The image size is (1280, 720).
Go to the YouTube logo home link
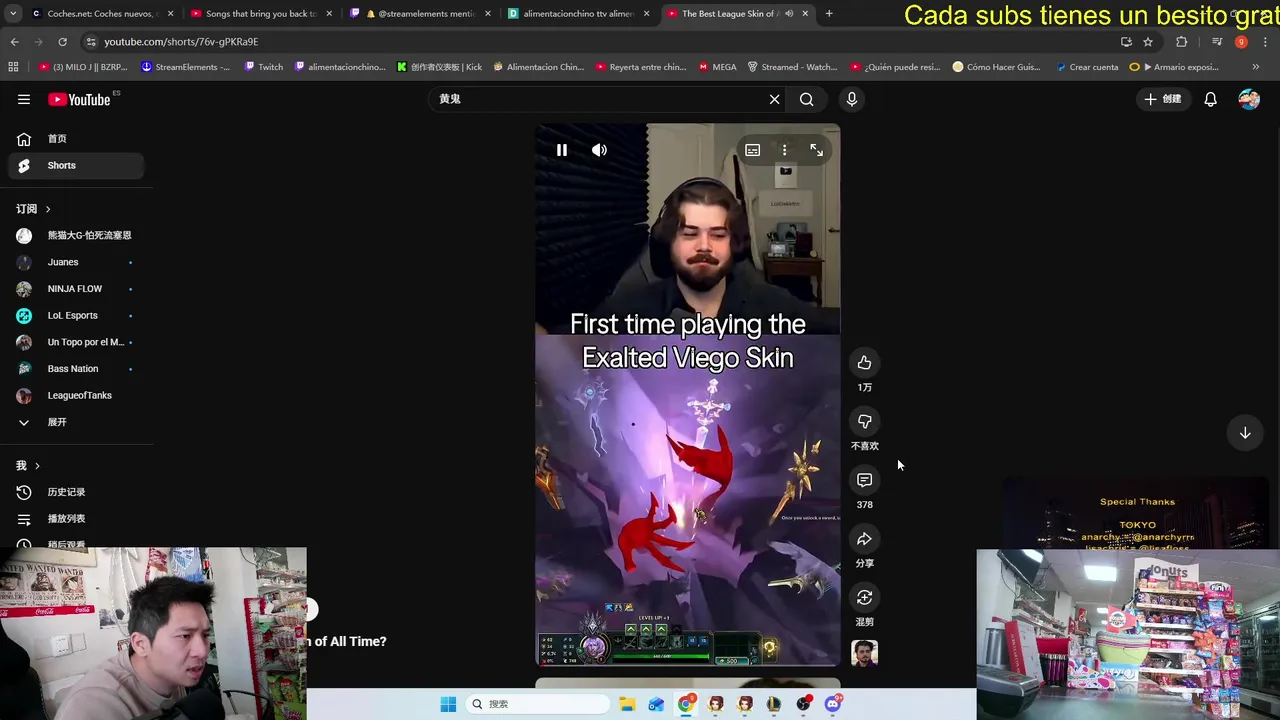pos(79,99)
